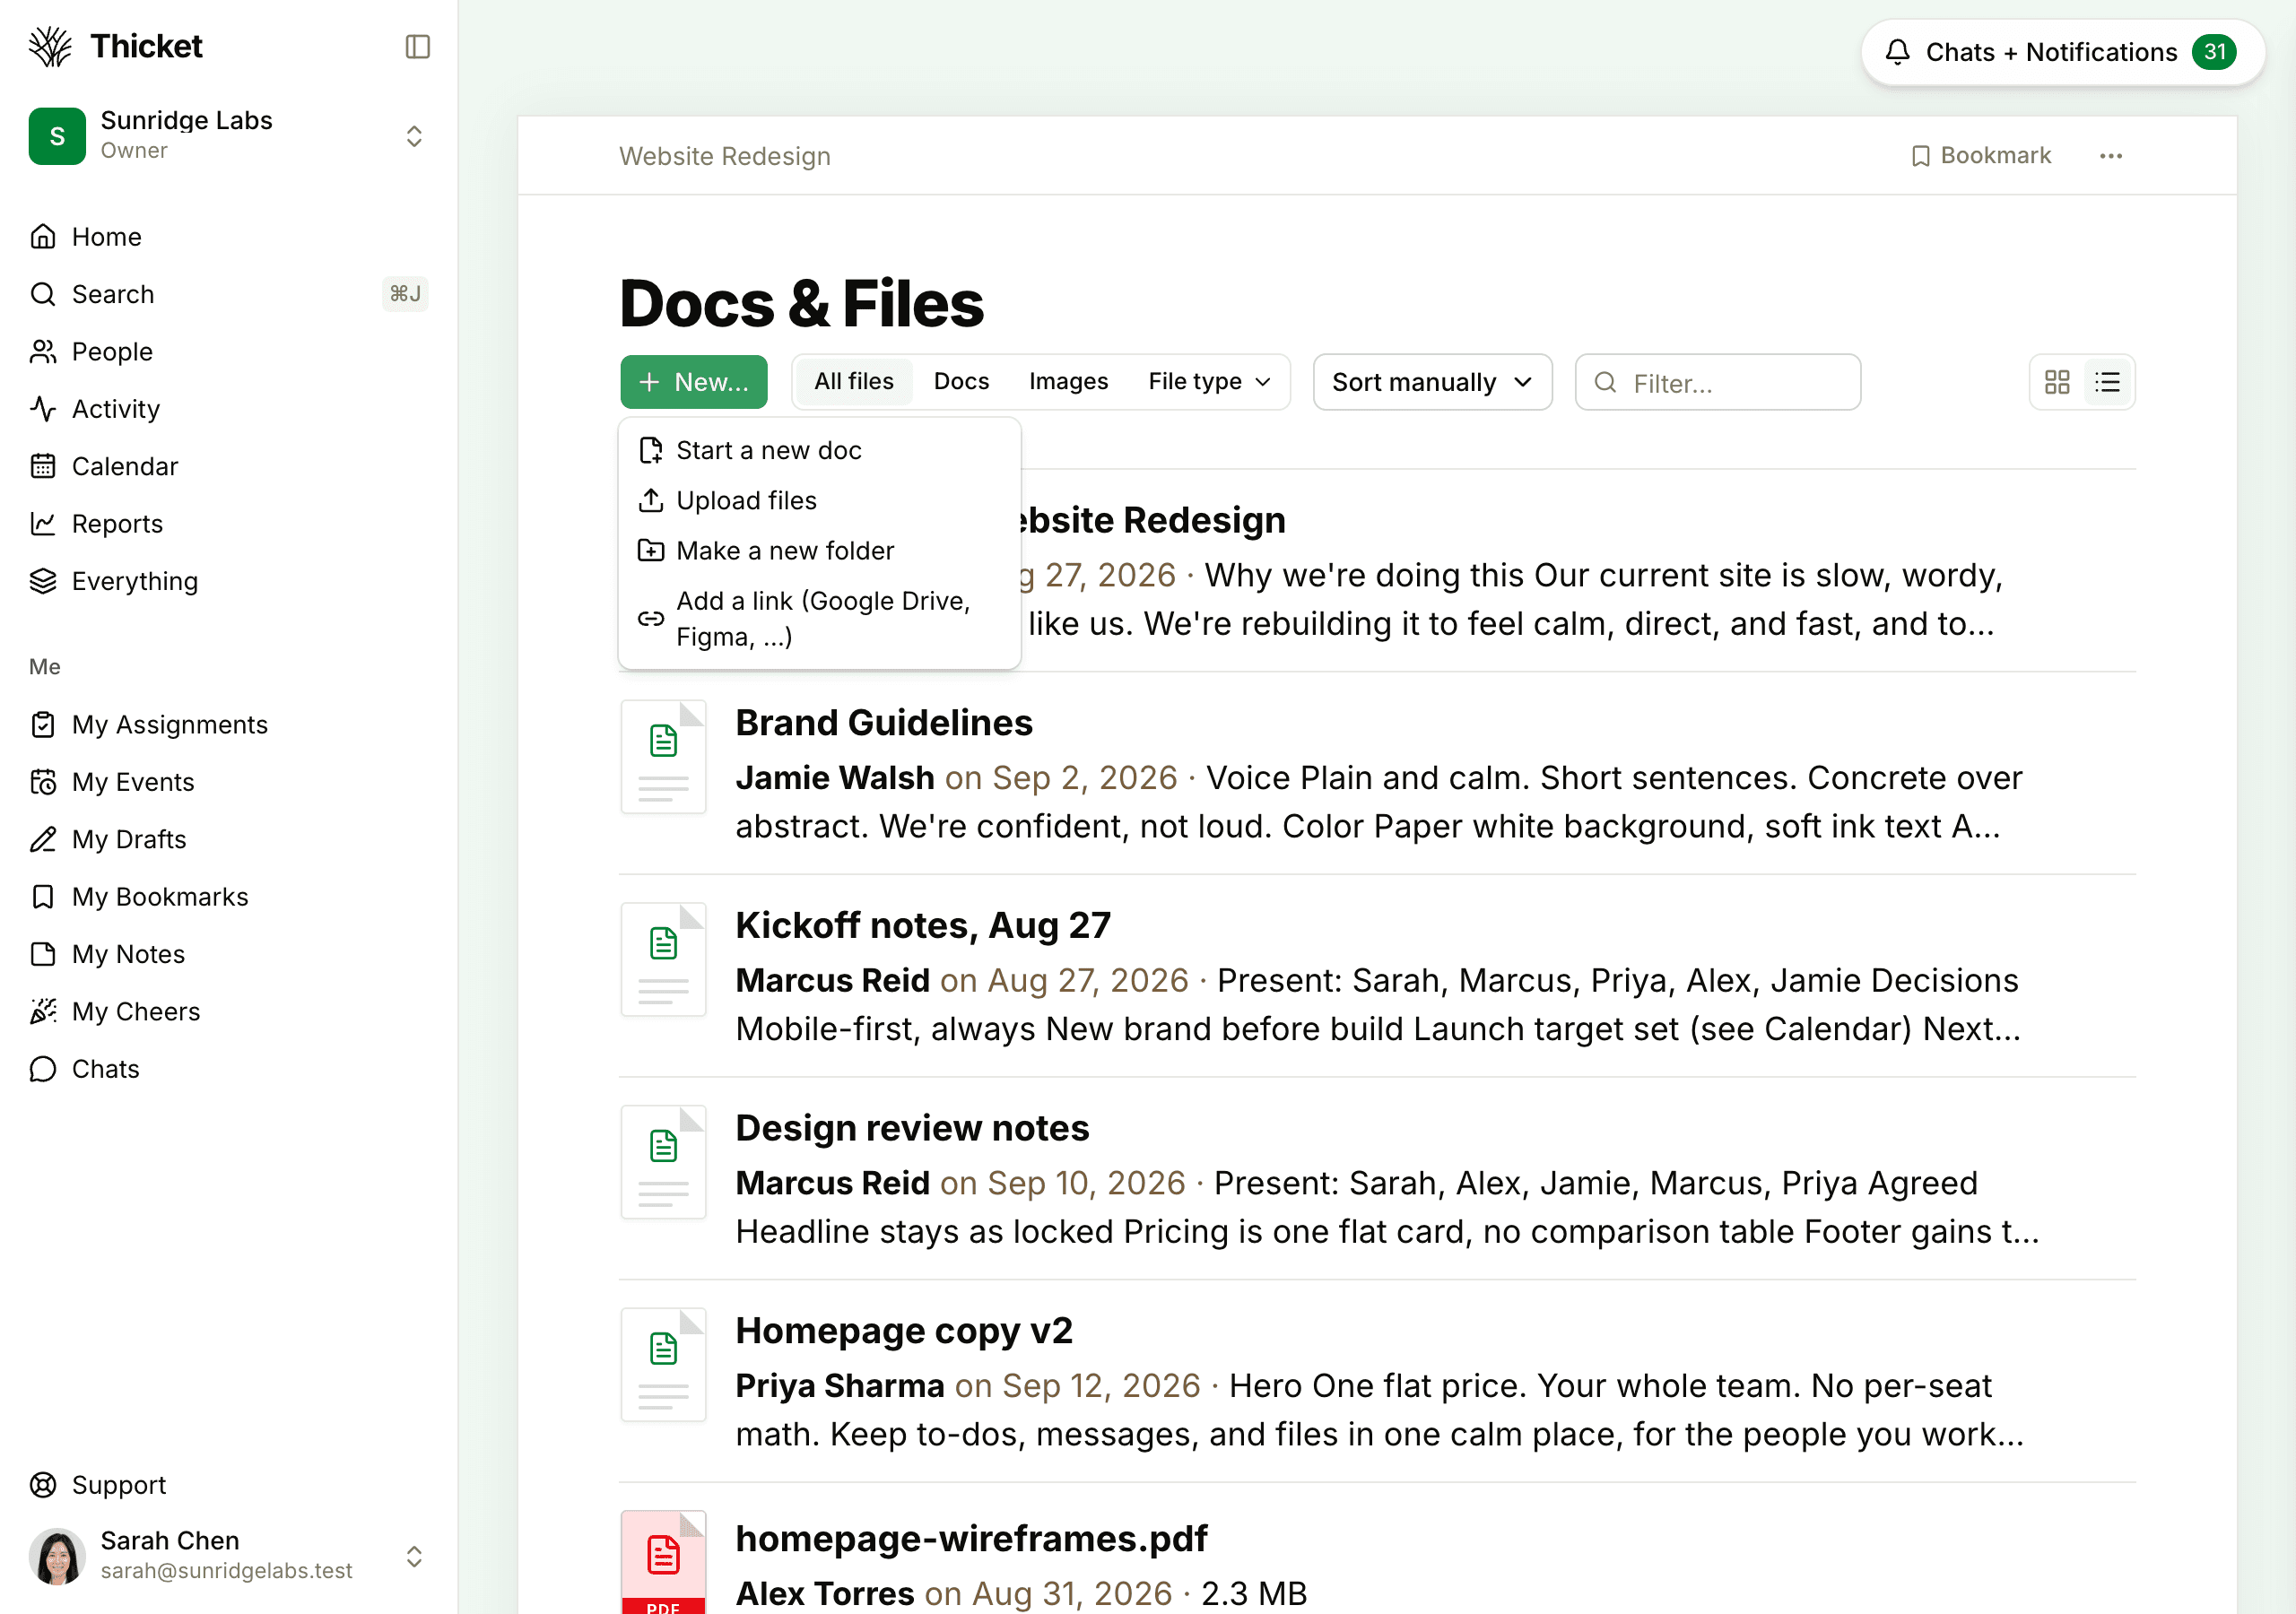Open My Cheers
This screenshot has width=2296, height=1614.
229,1012
